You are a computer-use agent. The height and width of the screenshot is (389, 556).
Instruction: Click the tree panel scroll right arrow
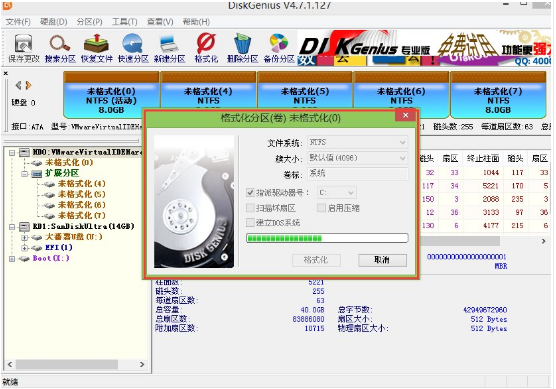pyautogui.click(x=142, y=364)
